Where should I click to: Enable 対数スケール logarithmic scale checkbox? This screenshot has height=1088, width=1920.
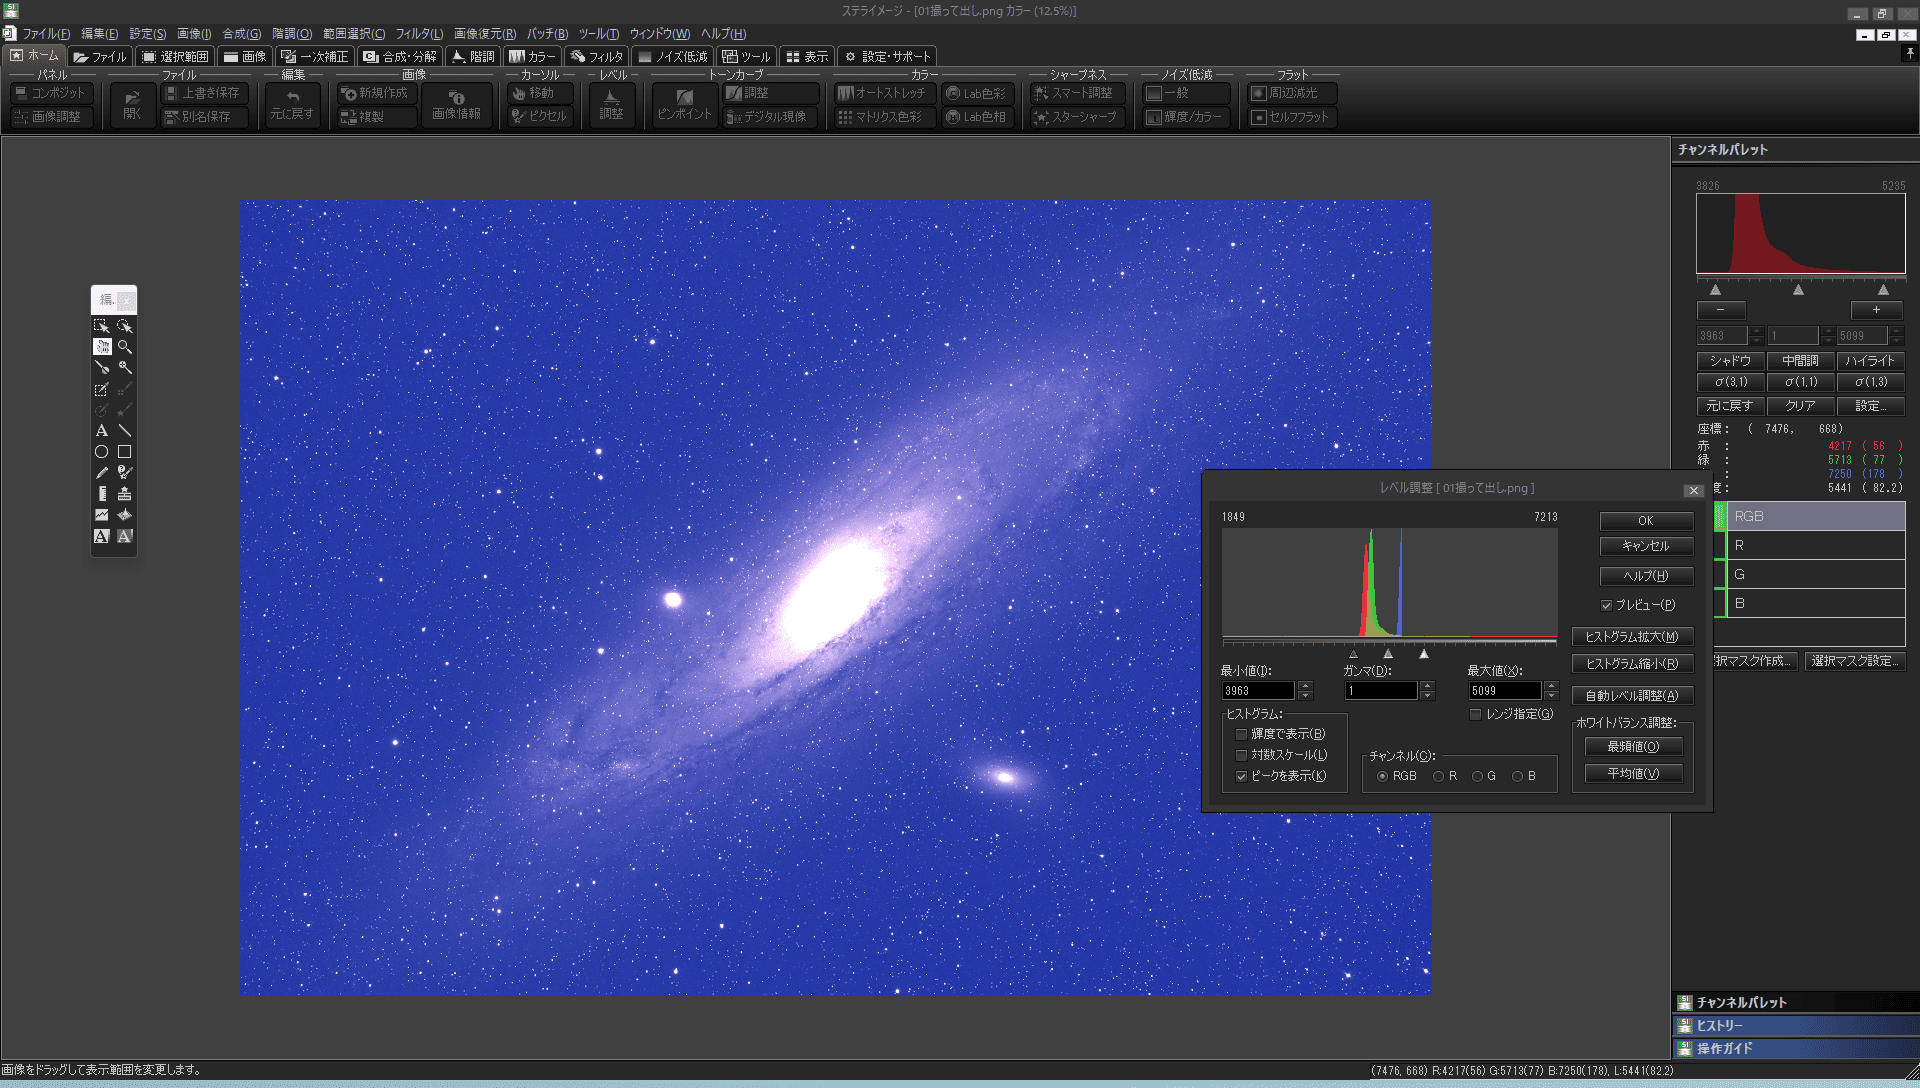pos(1242,755)
